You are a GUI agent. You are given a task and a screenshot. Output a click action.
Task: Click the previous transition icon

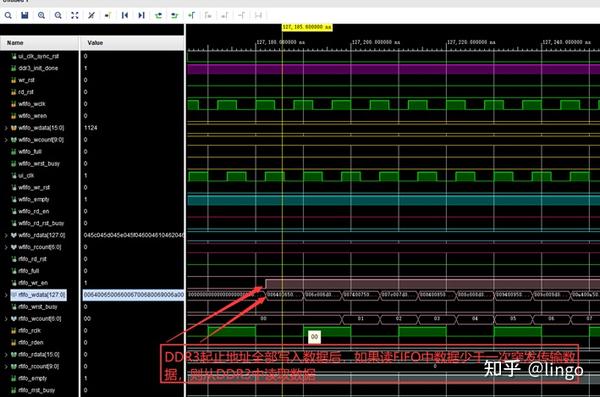[158, 15]
